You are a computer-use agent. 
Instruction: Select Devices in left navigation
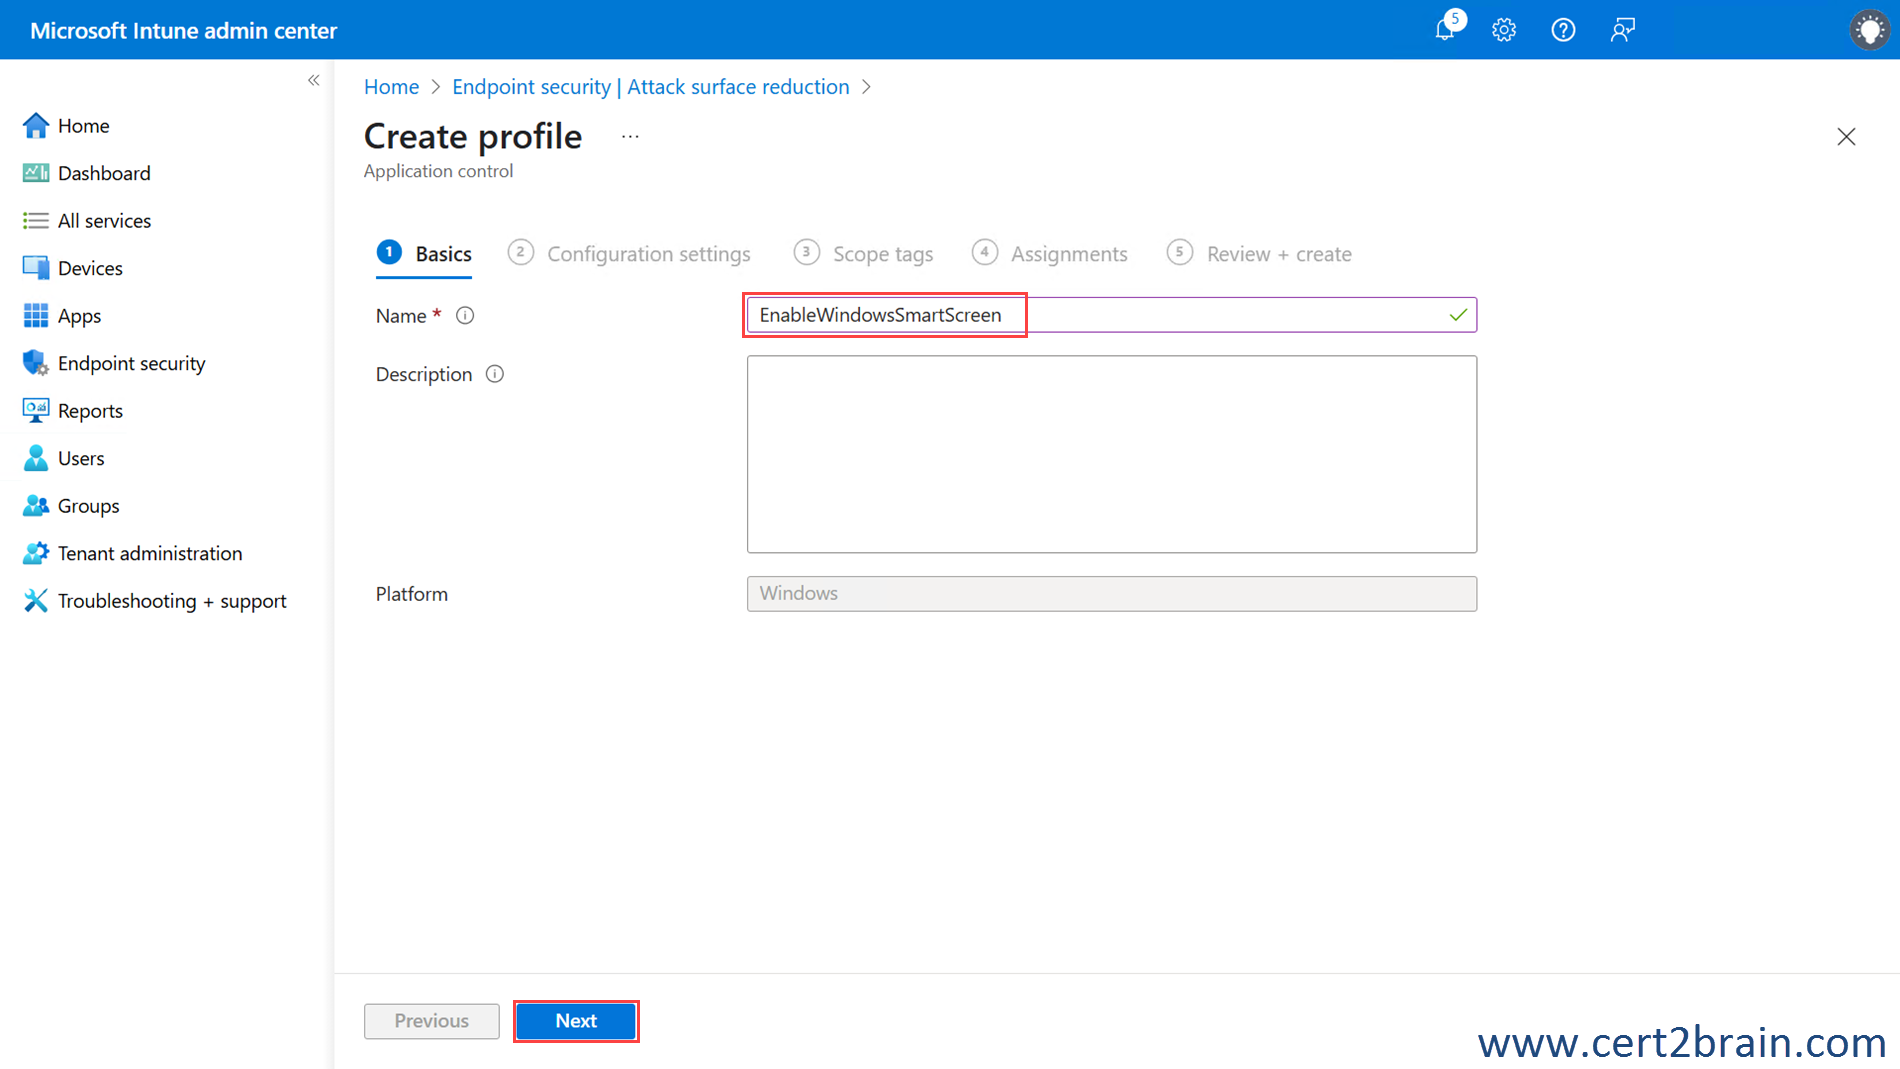click(90, 268)
